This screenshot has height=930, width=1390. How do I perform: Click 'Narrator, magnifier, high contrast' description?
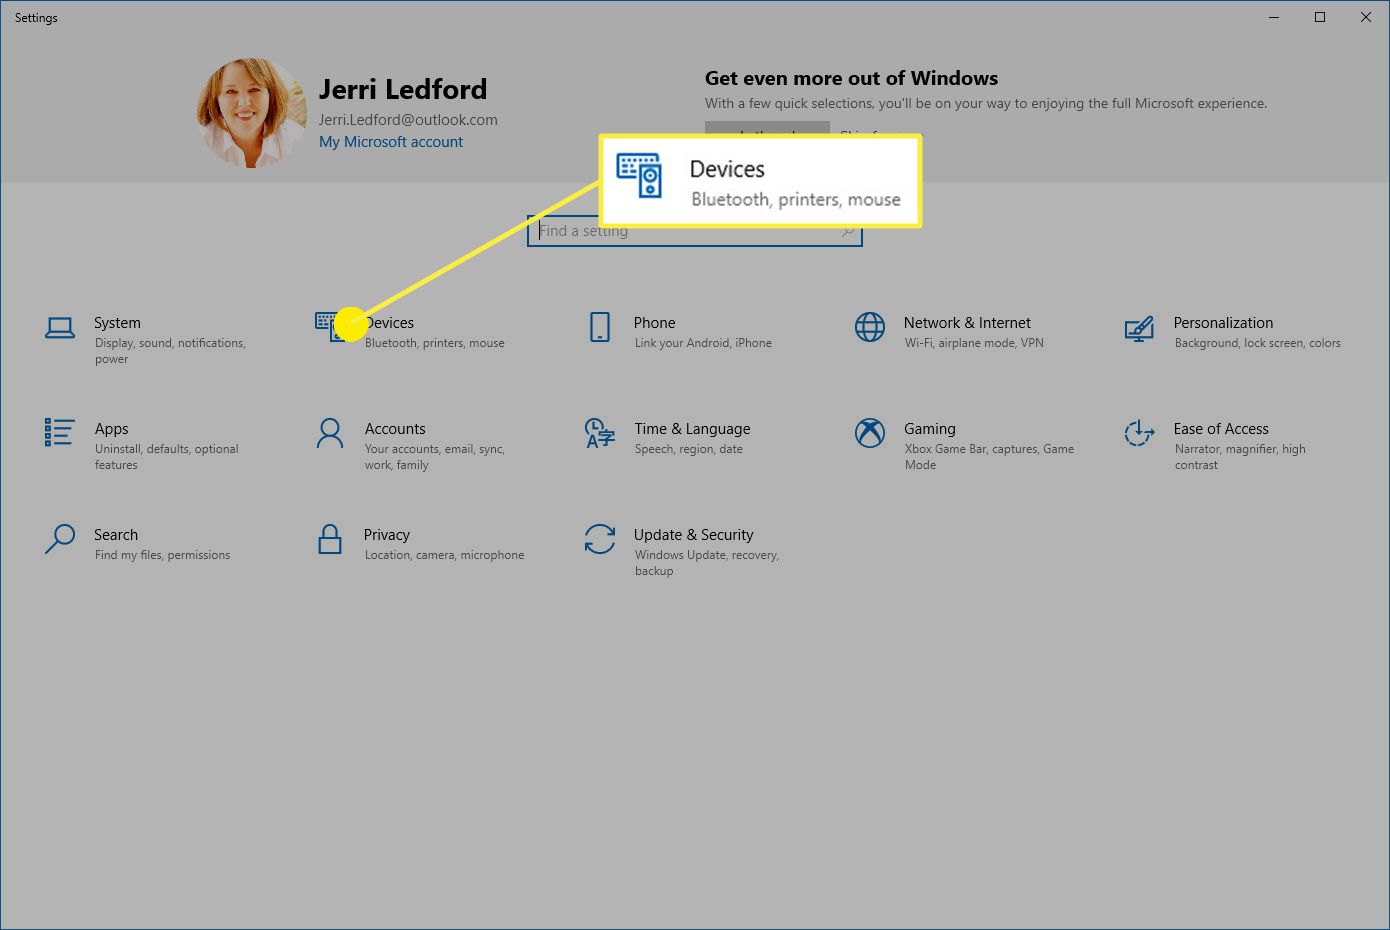[x=1240, y=457]
